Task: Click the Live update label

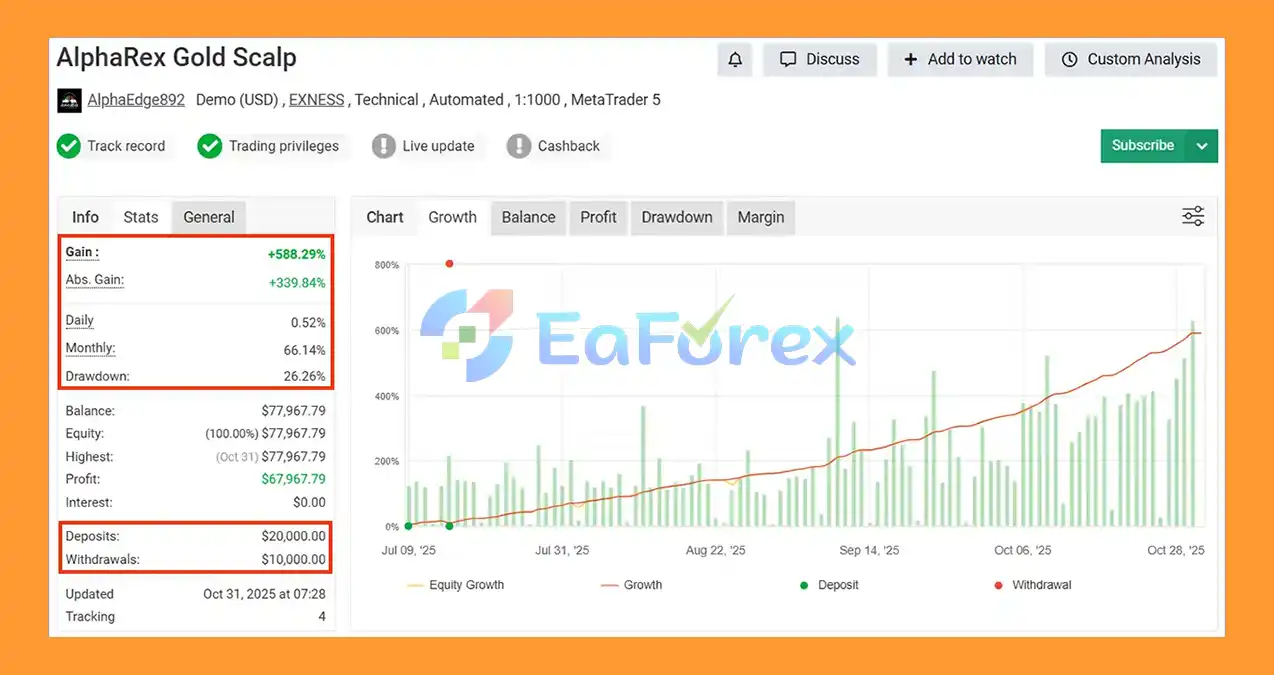Action: 438,146
